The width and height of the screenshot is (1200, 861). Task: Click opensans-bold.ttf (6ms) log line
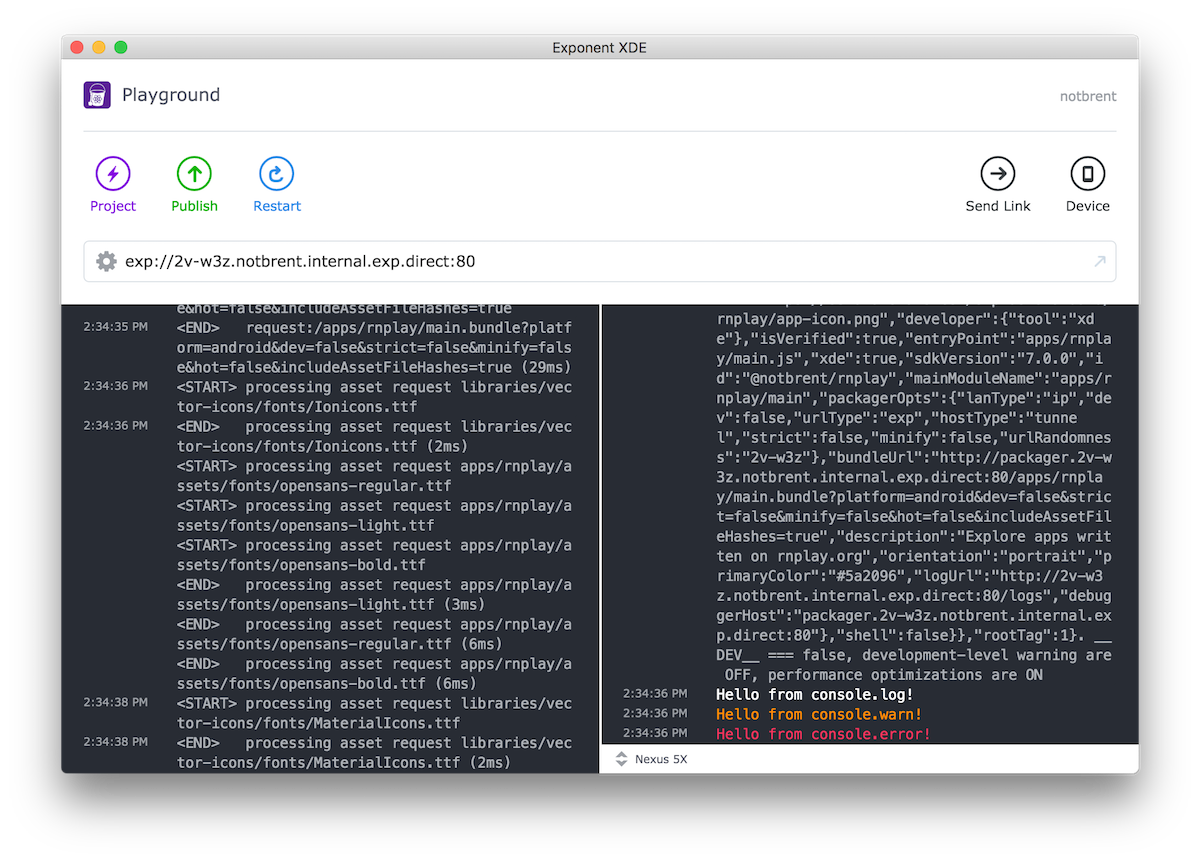[375, 674]
